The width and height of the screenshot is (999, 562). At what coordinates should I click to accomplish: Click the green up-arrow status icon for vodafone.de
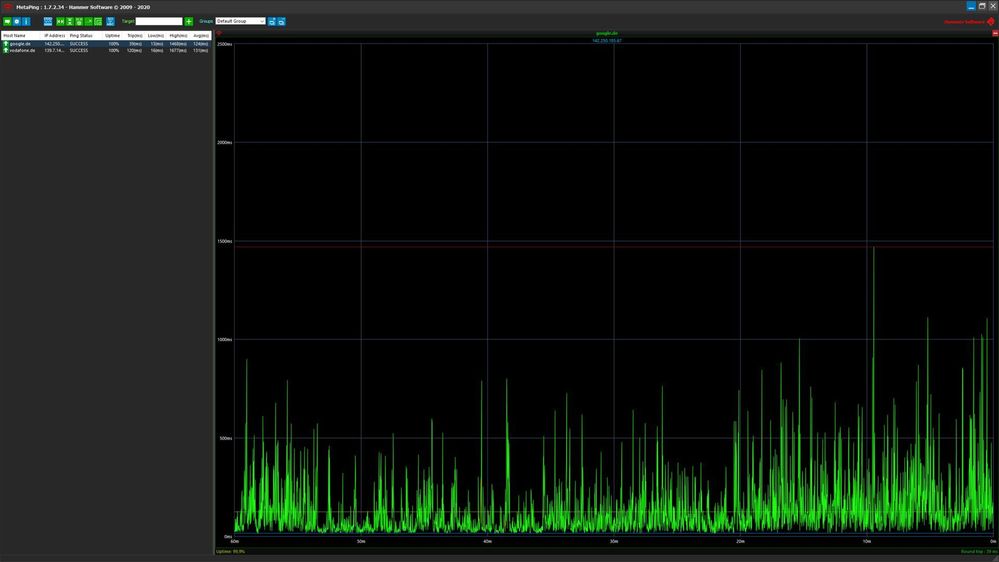pos(6,50)
